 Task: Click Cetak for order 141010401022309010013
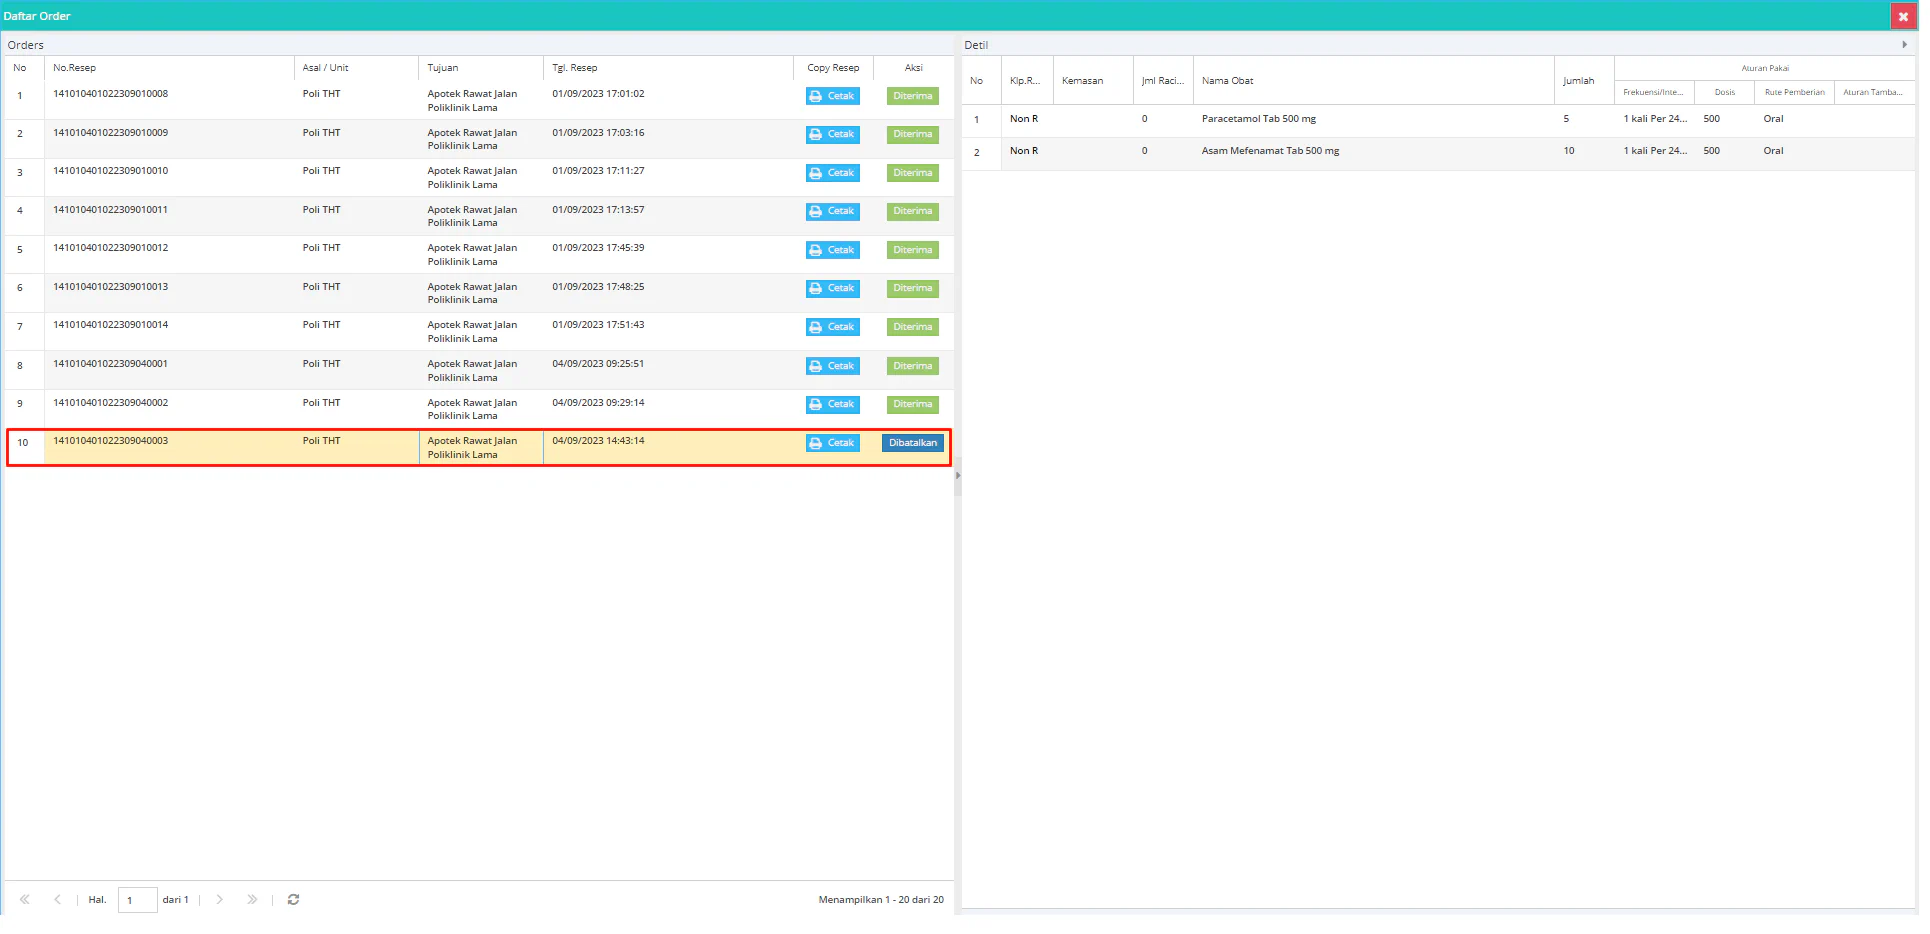[x=832, y=288]
